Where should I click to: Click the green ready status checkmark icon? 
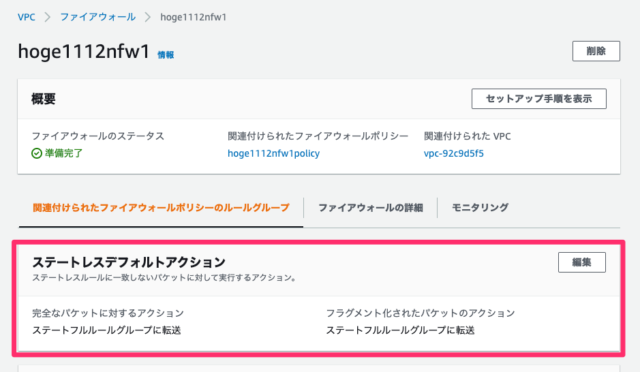coord(37,154)
